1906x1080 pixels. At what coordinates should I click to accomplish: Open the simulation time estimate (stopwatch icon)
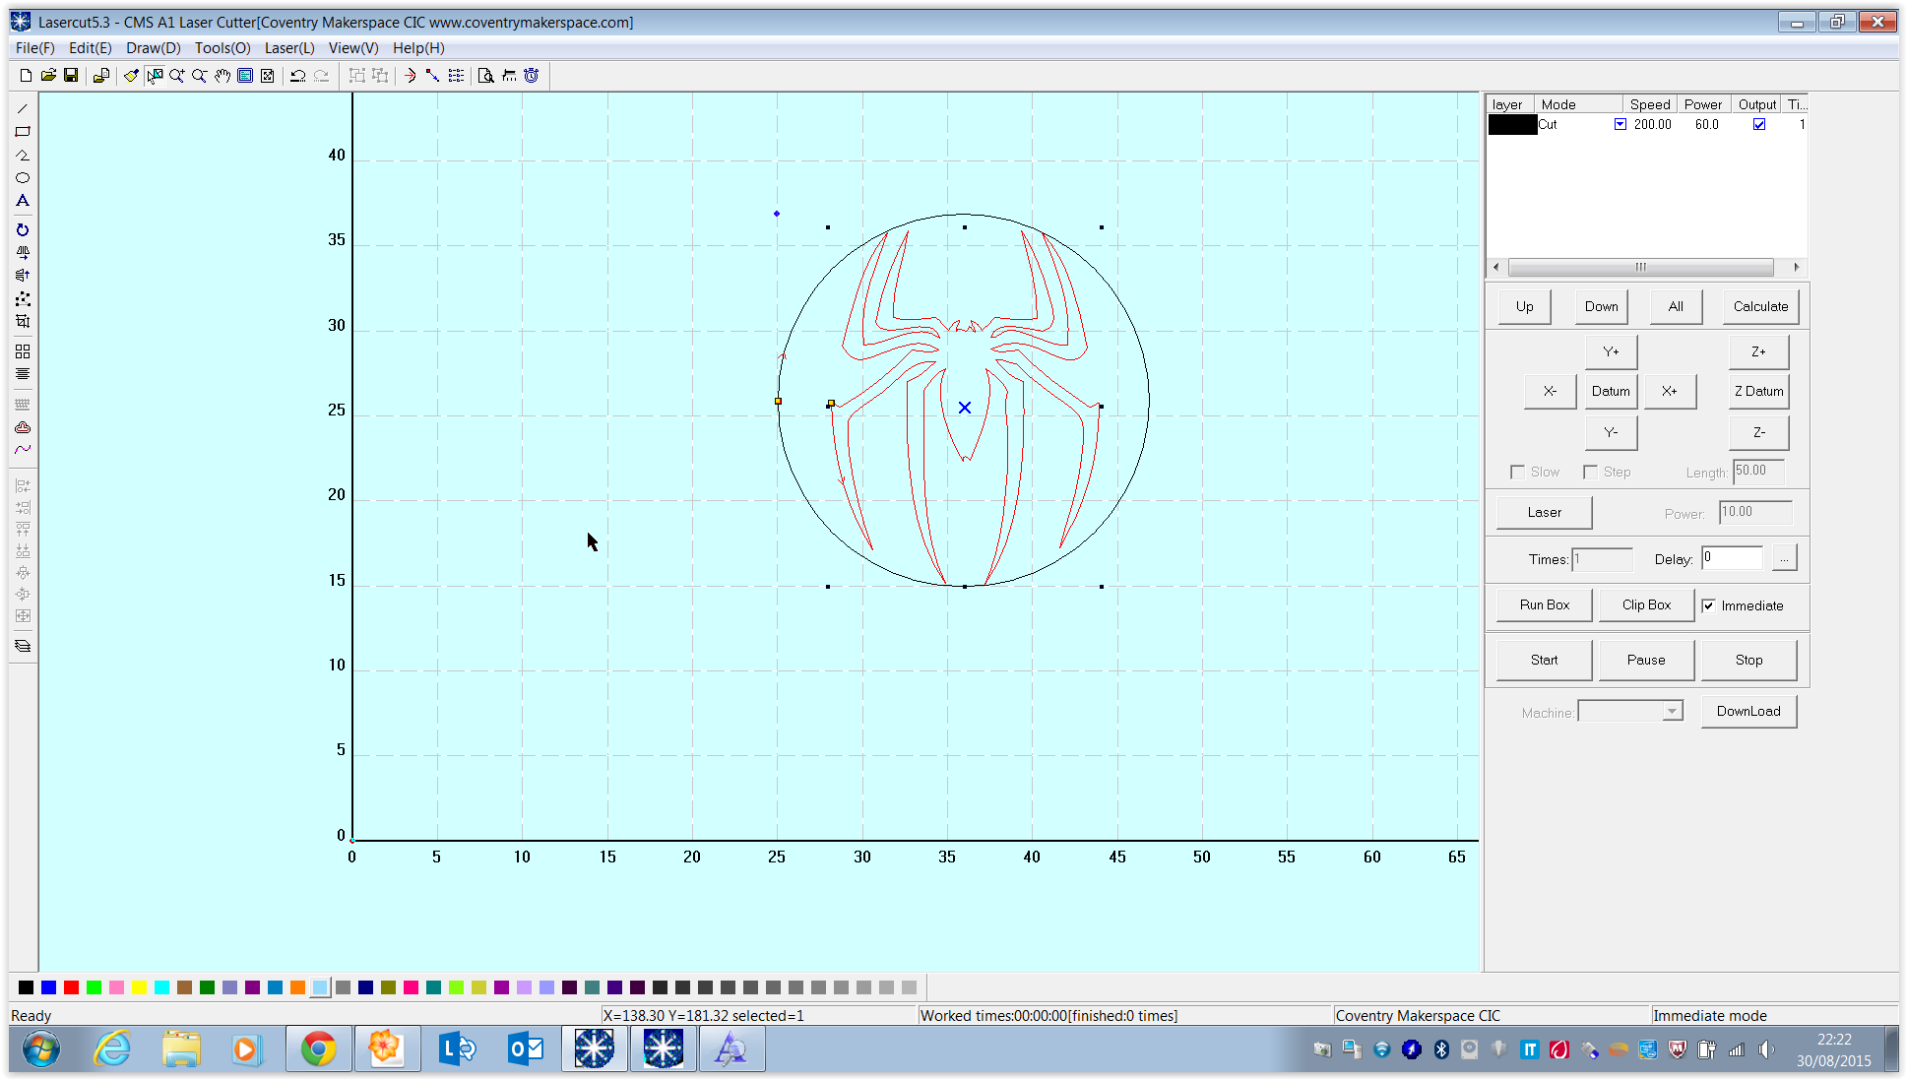(531, 75)
